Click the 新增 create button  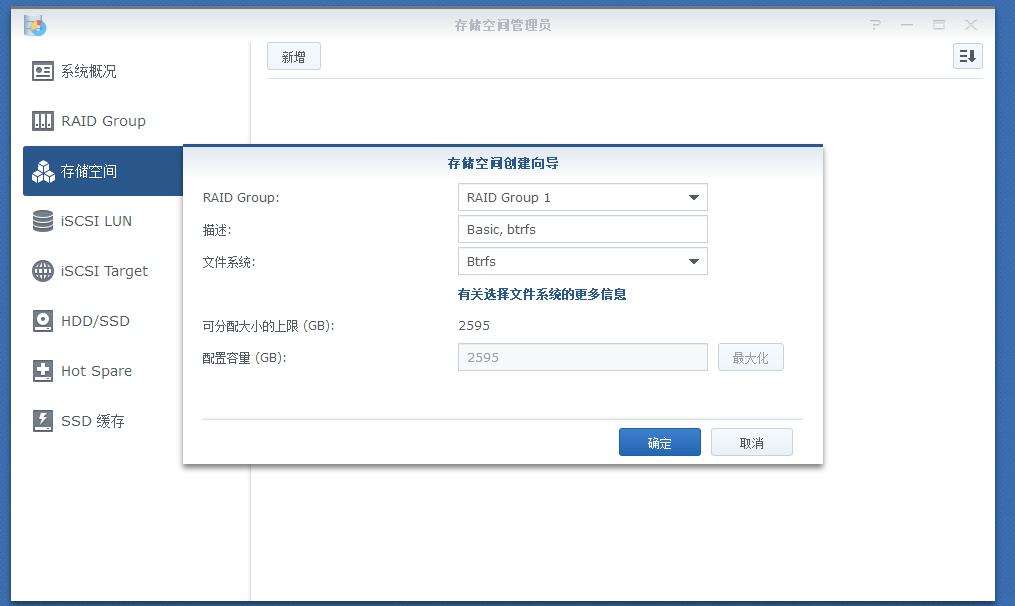[293, 56]
